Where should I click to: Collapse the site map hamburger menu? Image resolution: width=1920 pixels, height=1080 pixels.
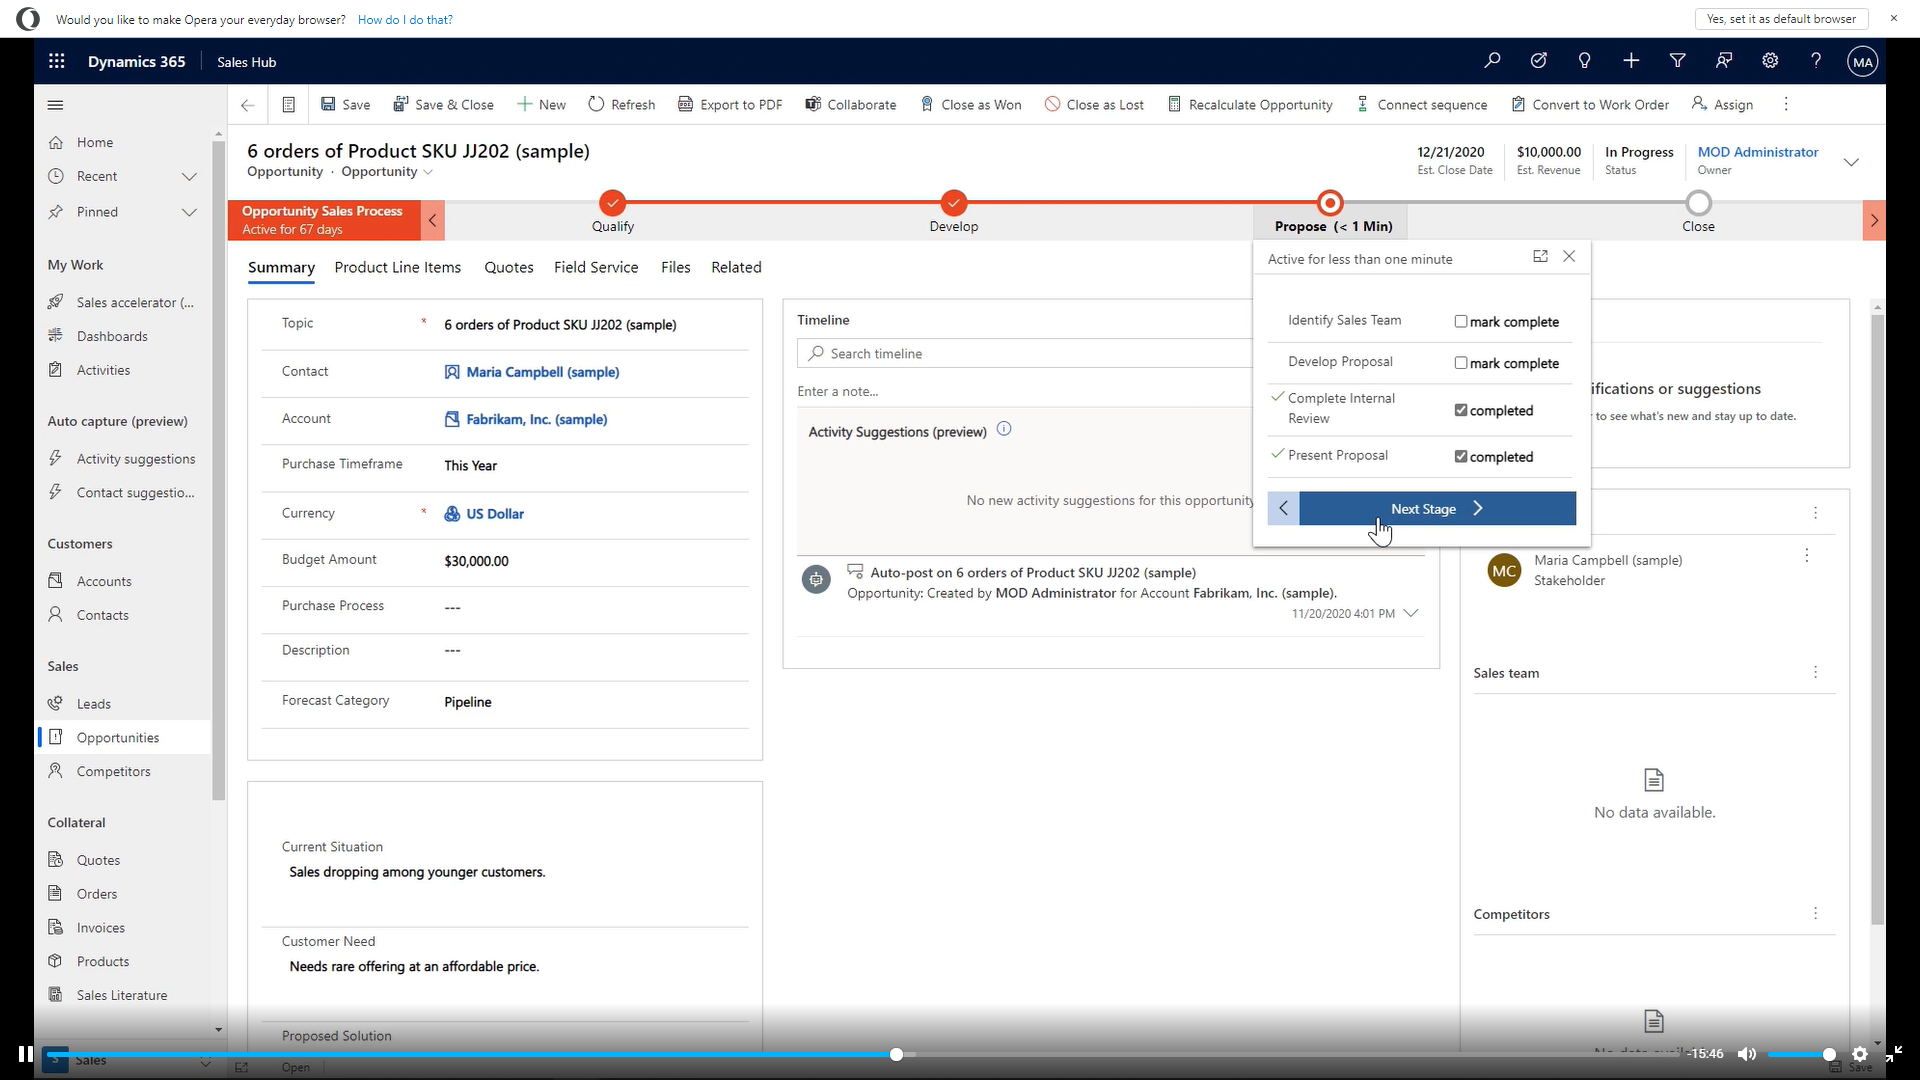tap(56, 105)
